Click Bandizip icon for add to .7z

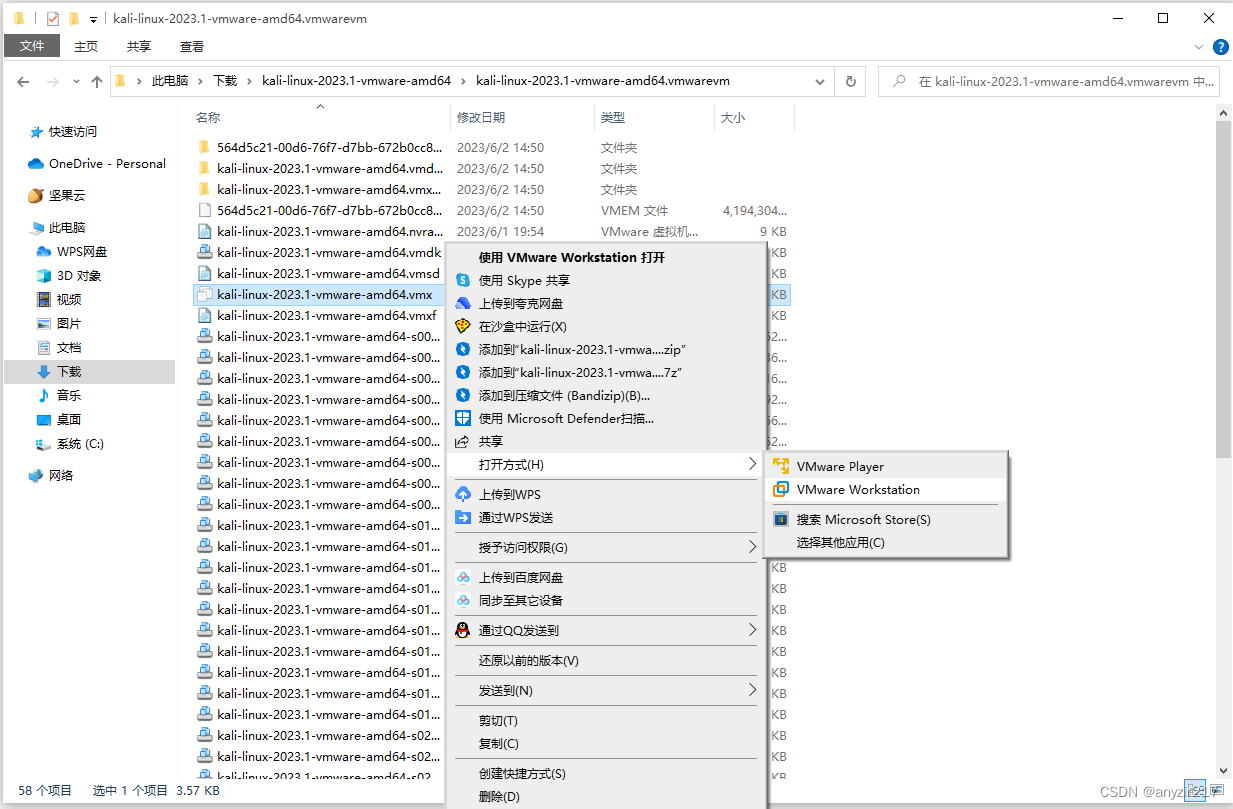(x=463, y=373)
